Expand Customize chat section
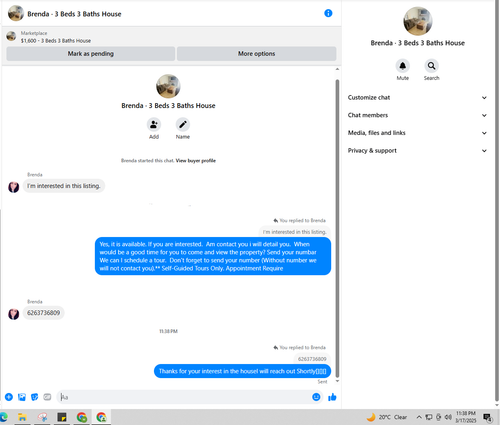 pos(417,98)
